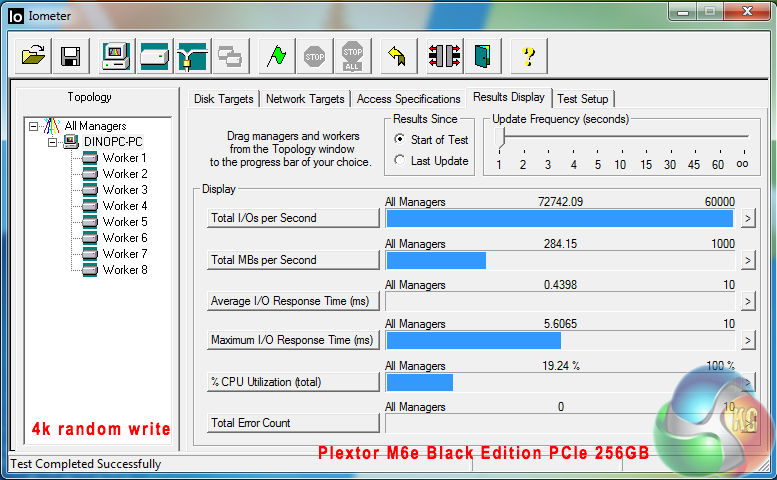Switch to the Disk Targets tab

click(223, 99)
